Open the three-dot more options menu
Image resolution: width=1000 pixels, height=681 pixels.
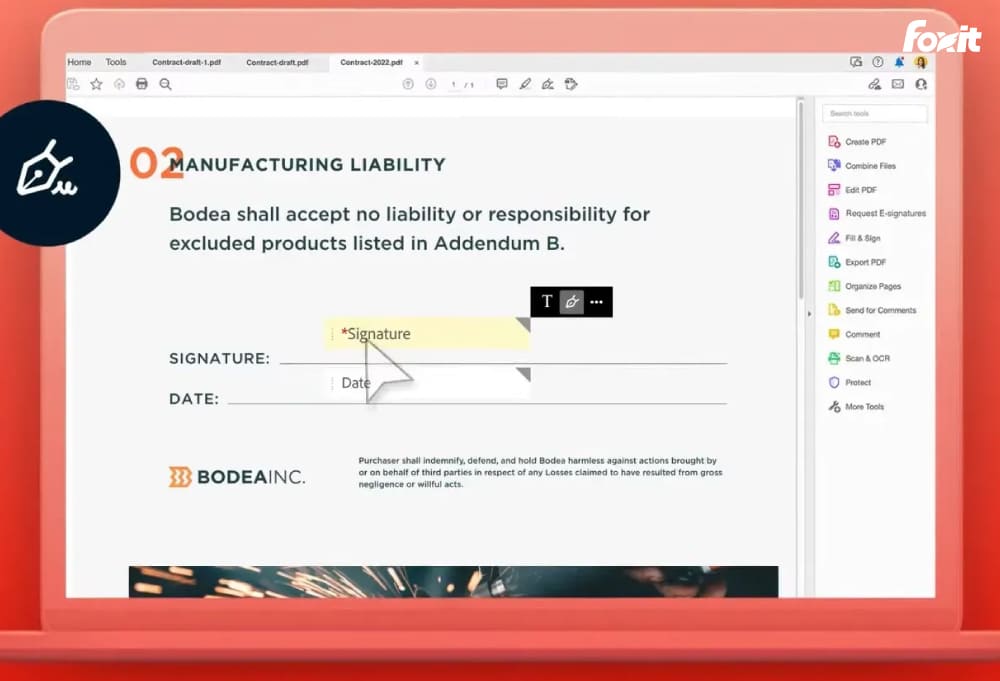pyautogui.click(x=597, y=301)
